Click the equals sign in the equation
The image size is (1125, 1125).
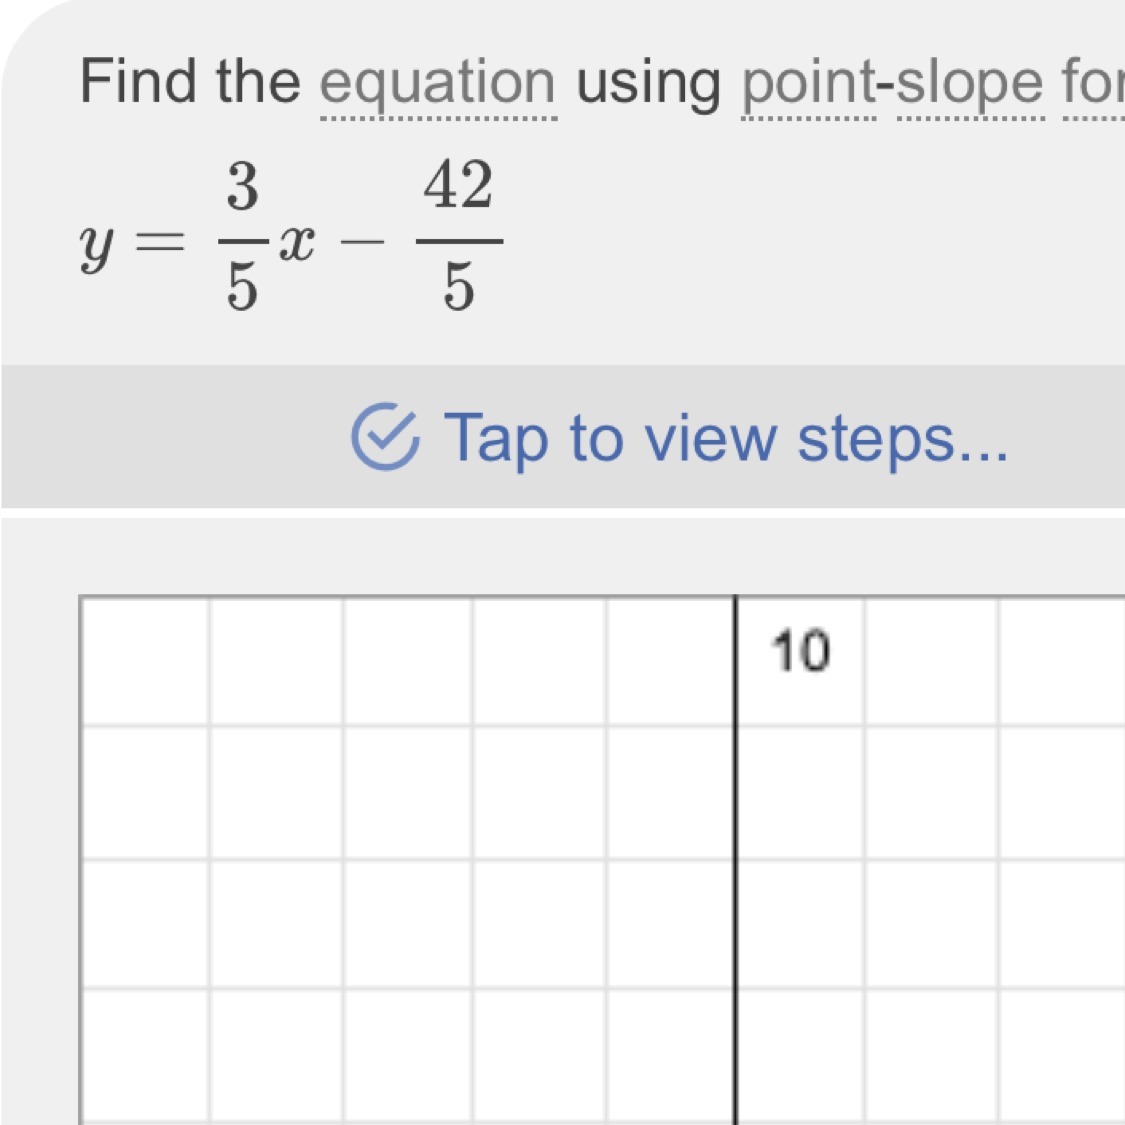tap(161, 241)
